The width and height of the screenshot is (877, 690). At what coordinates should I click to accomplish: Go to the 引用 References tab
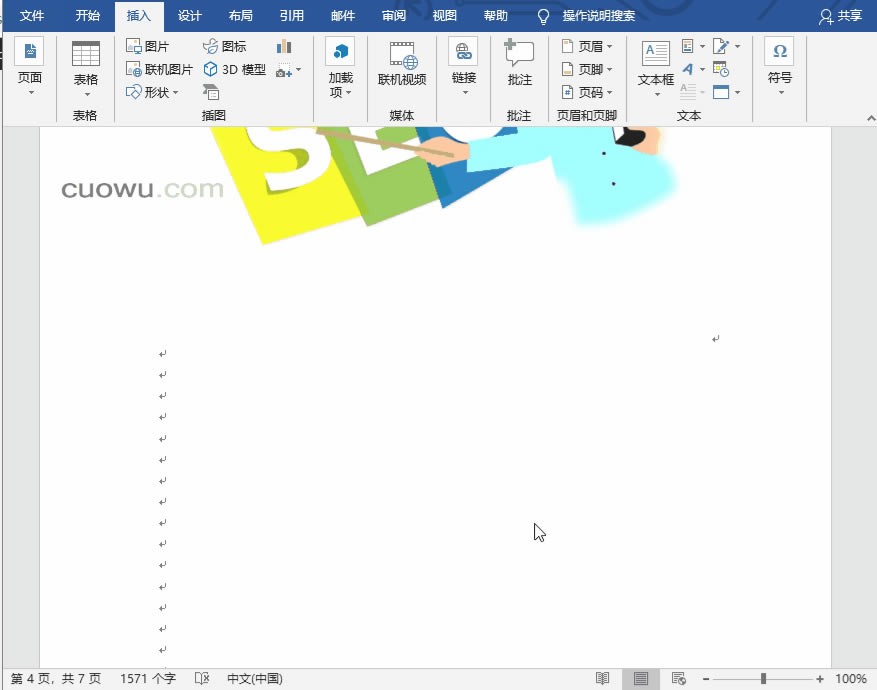(291, 16)
